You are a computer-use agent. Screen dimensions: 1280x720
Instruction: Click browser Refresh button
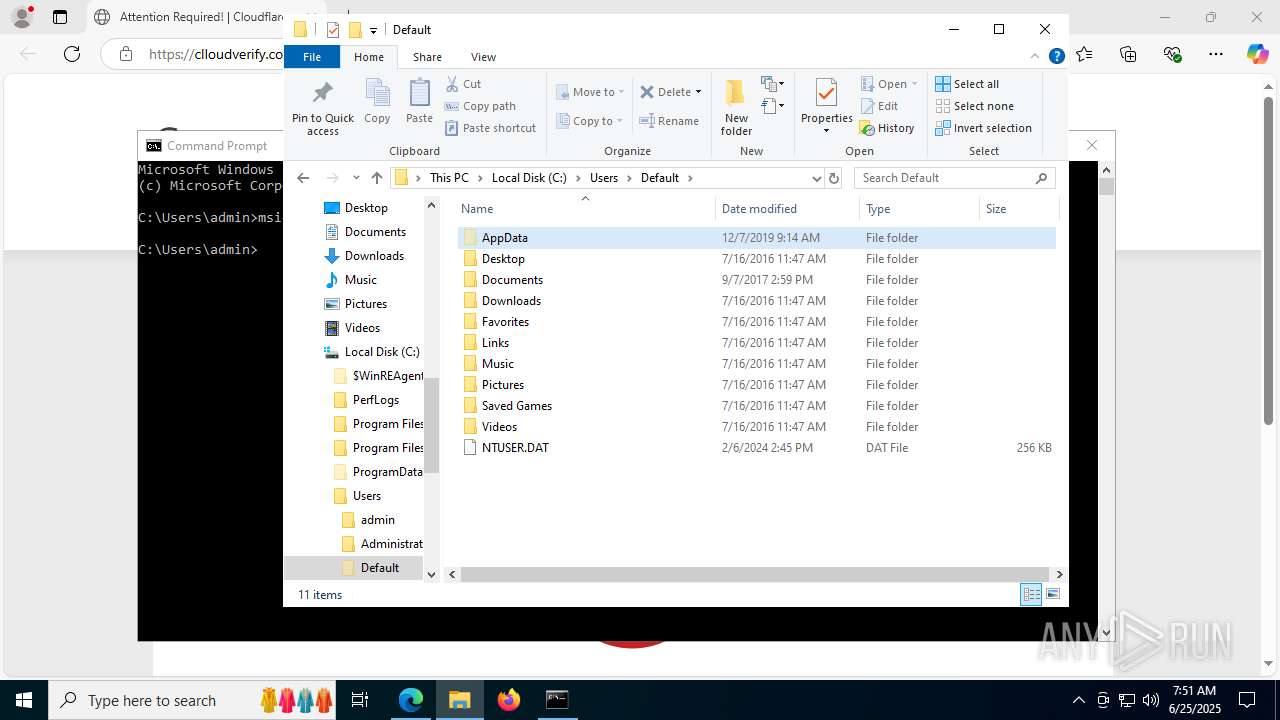72,54
